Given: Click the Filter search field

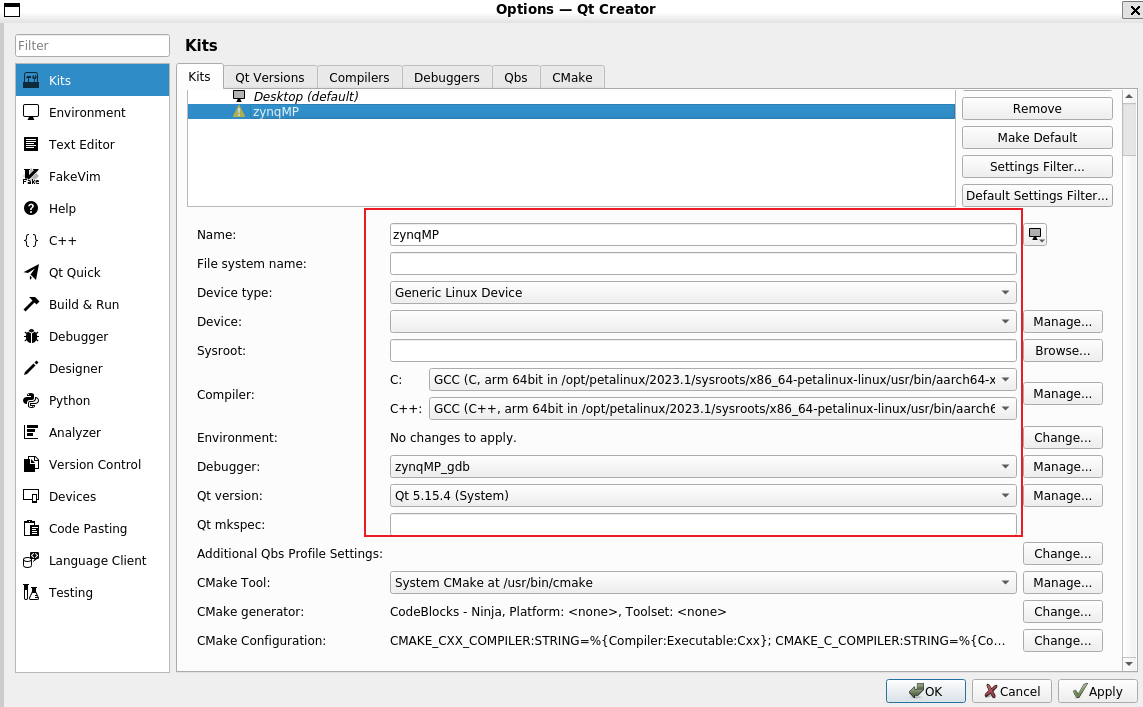Looking at the screenshot, I should [92, 45].
